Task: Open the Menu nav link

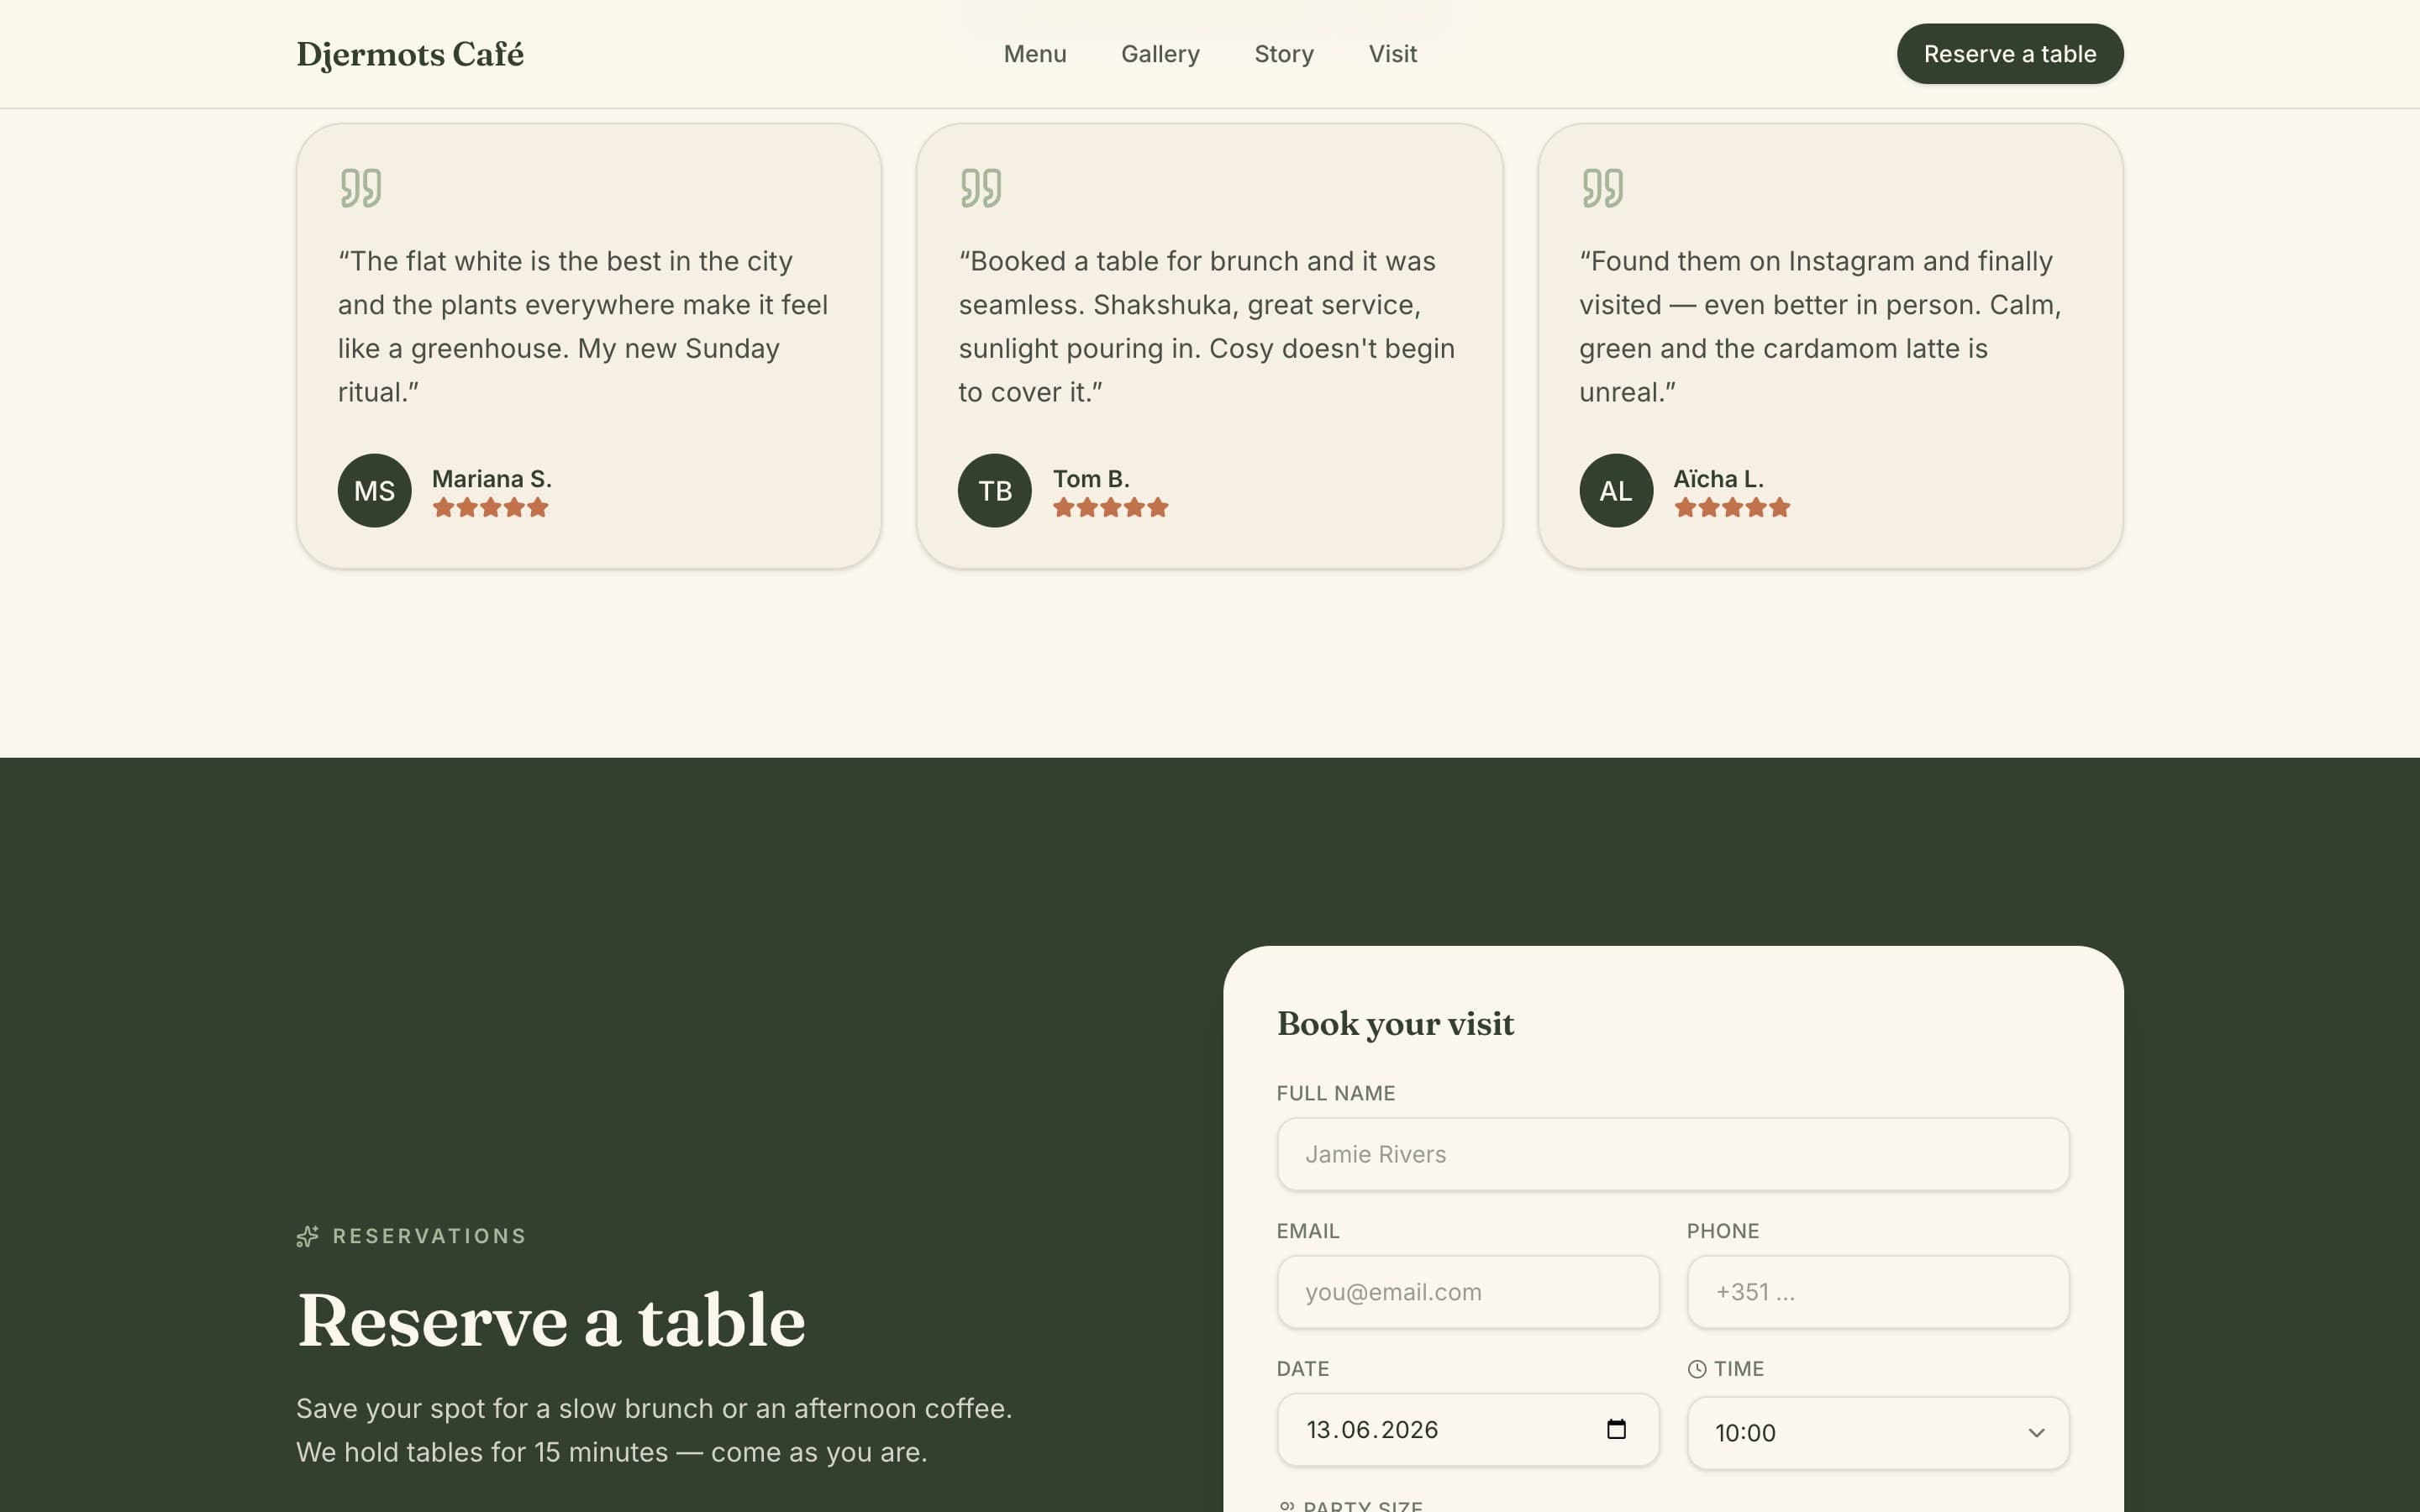Action: pyautogui.click(x=1035, y=54)
